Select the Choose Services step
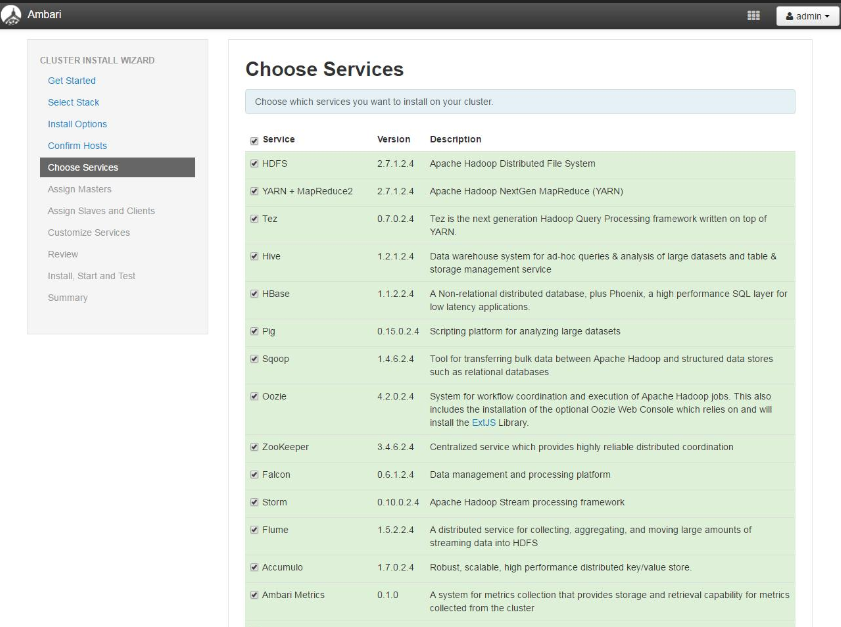This screenshot has height=627, width=841. [x=117, y=167]
